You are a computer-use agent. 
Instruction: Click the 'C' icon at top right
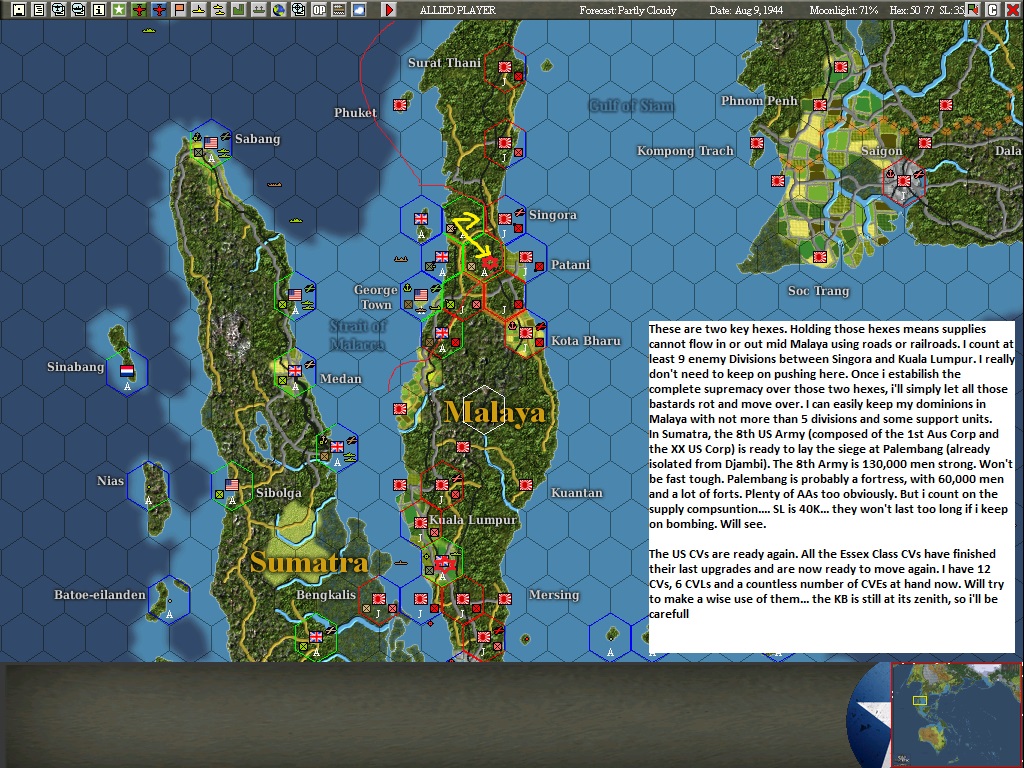pyautogui.click(x=992, y=10)
